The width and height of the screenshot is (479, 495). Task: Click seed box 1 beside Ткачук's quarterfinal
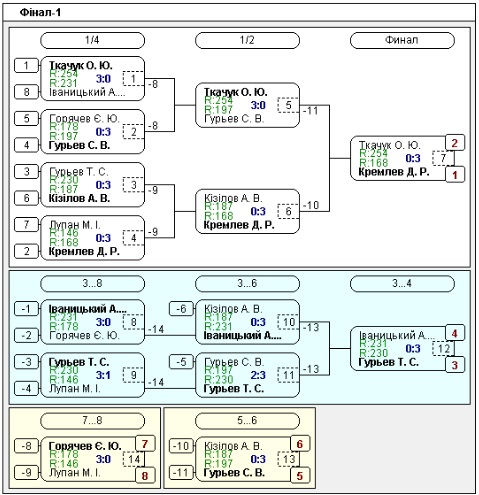tap(26, 65)
